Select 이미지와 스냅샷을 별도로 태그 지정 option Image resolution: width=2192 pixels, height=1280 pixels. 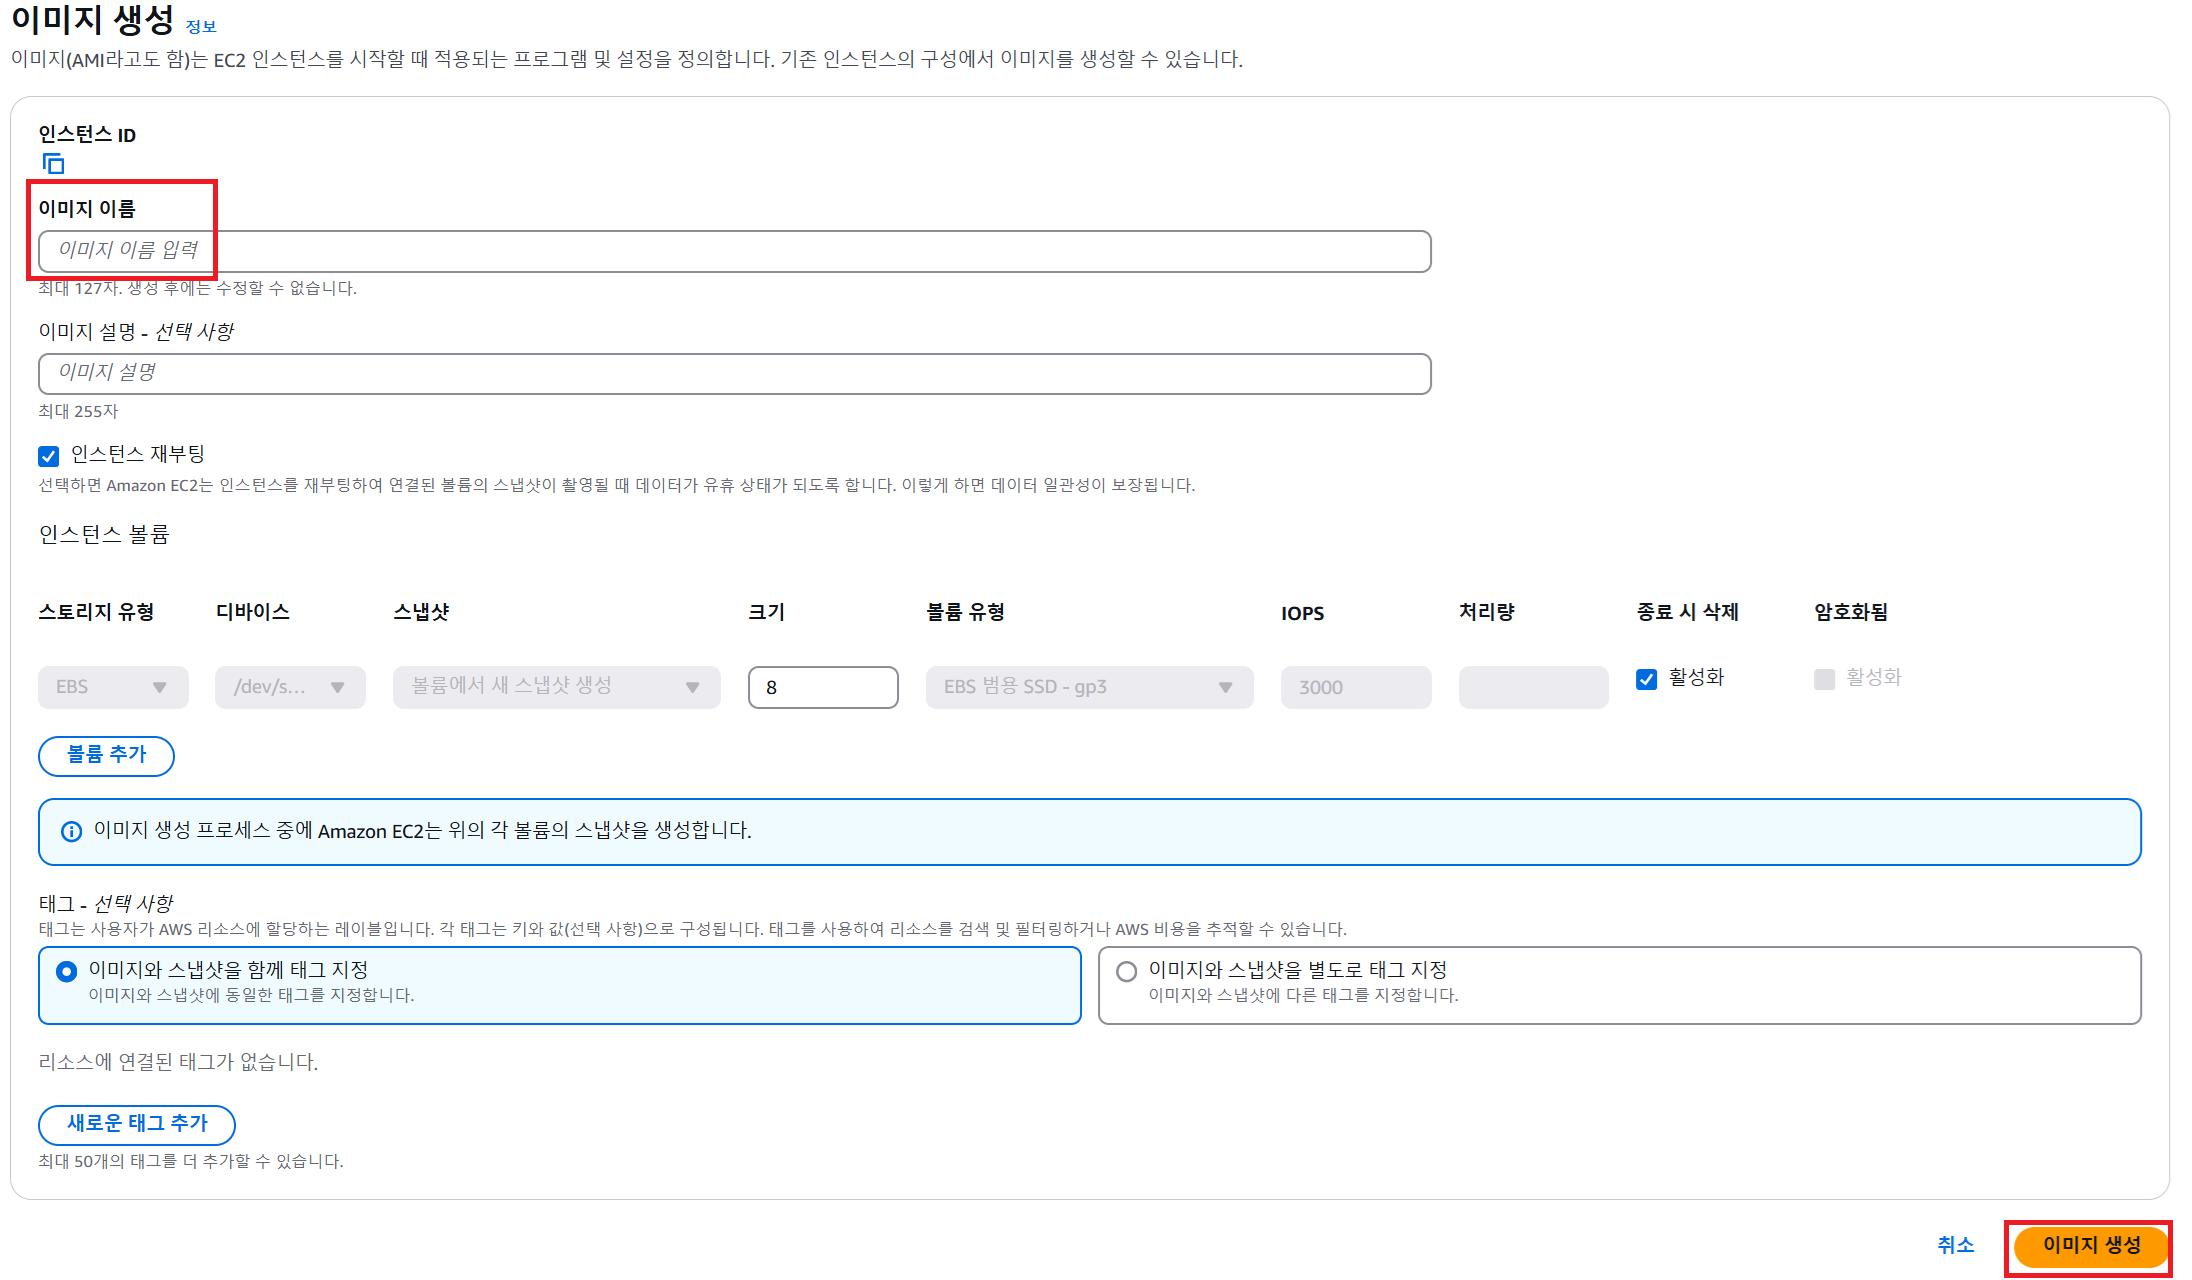(1126, 971)
